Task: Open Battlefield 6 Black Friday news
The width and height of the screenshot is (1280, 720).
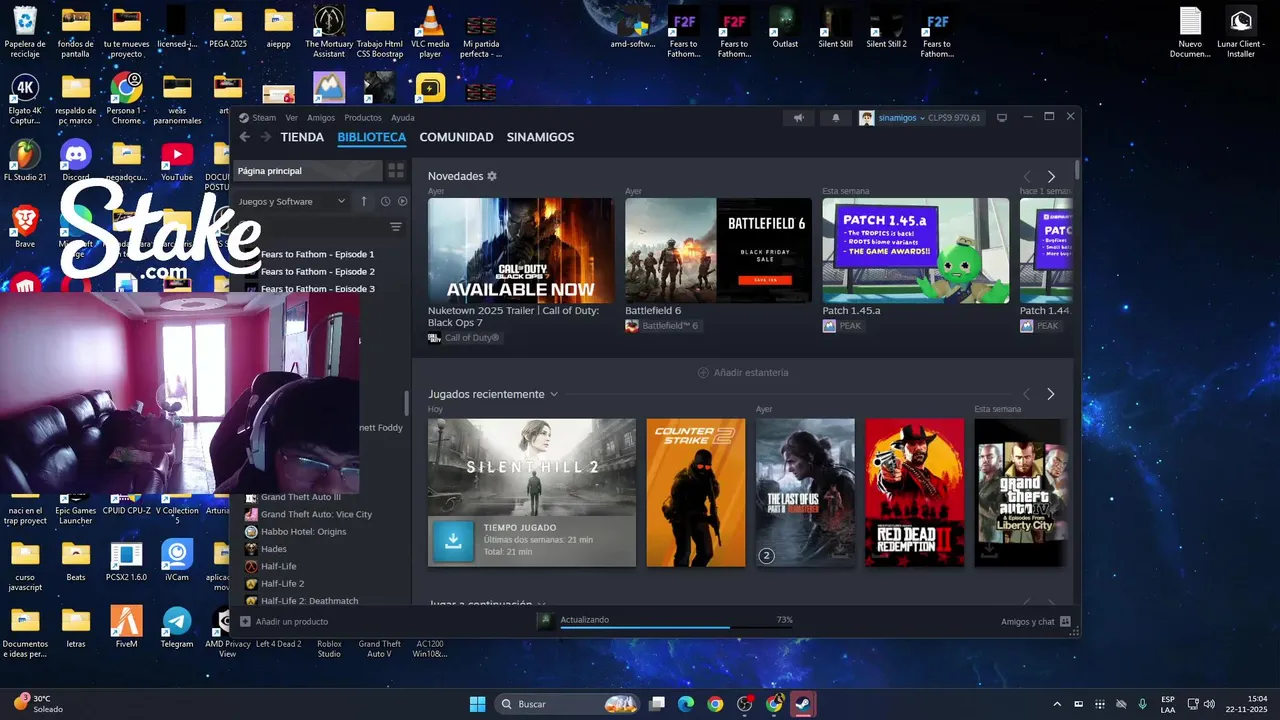Action: point(718,250)
